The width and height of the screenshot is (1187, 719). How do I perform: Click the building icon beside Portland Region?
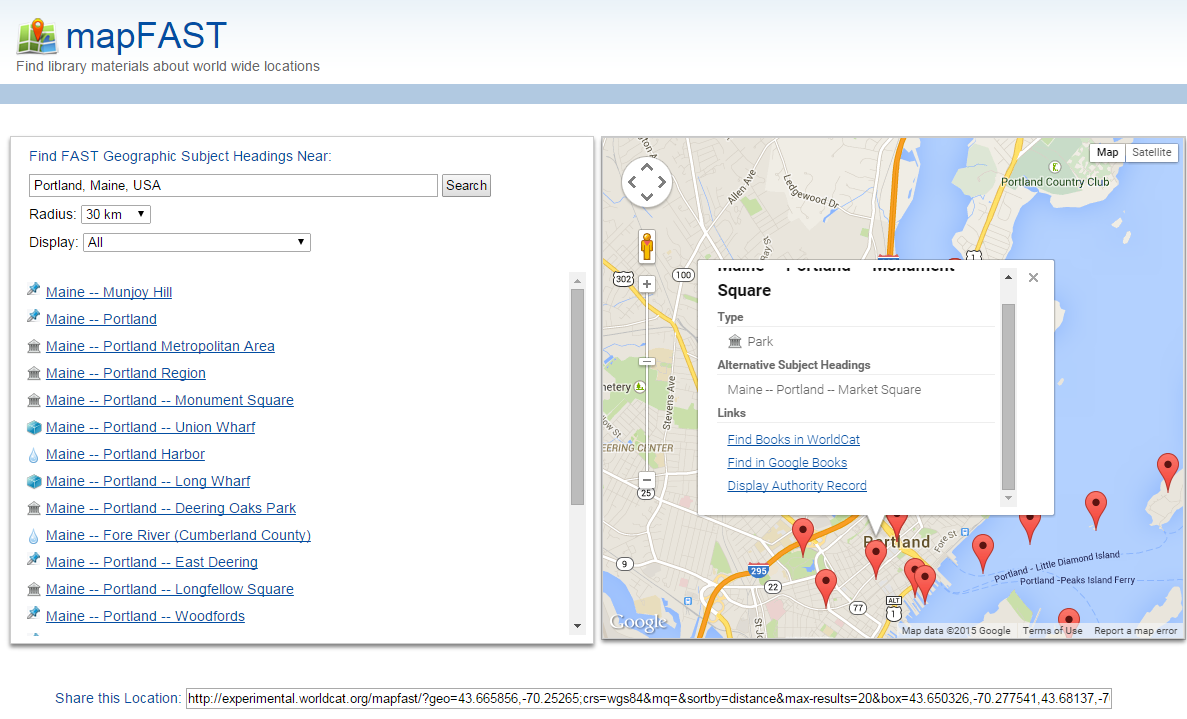pyautogui.click(x=33, y=373)
